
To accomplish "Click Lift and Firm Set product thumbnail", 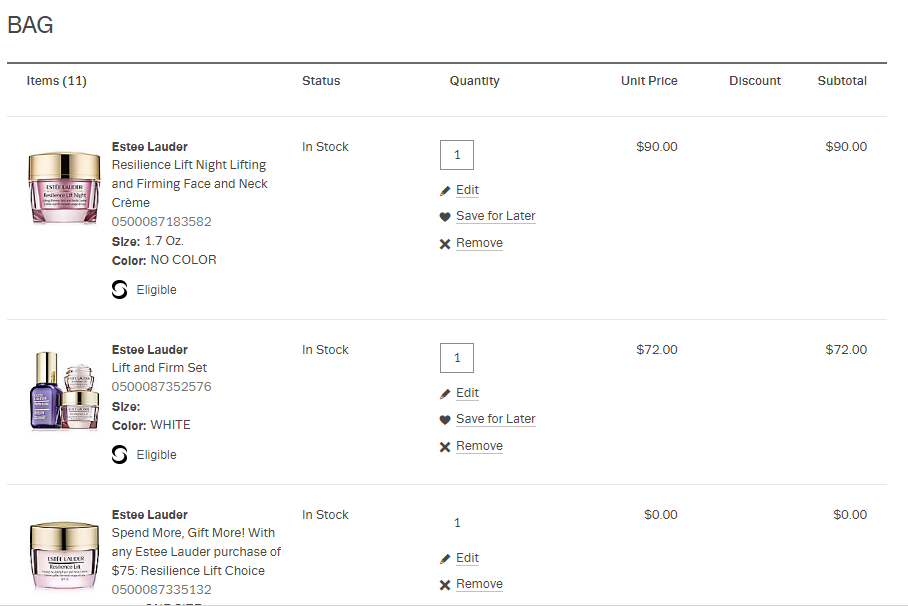I will 65,391.
